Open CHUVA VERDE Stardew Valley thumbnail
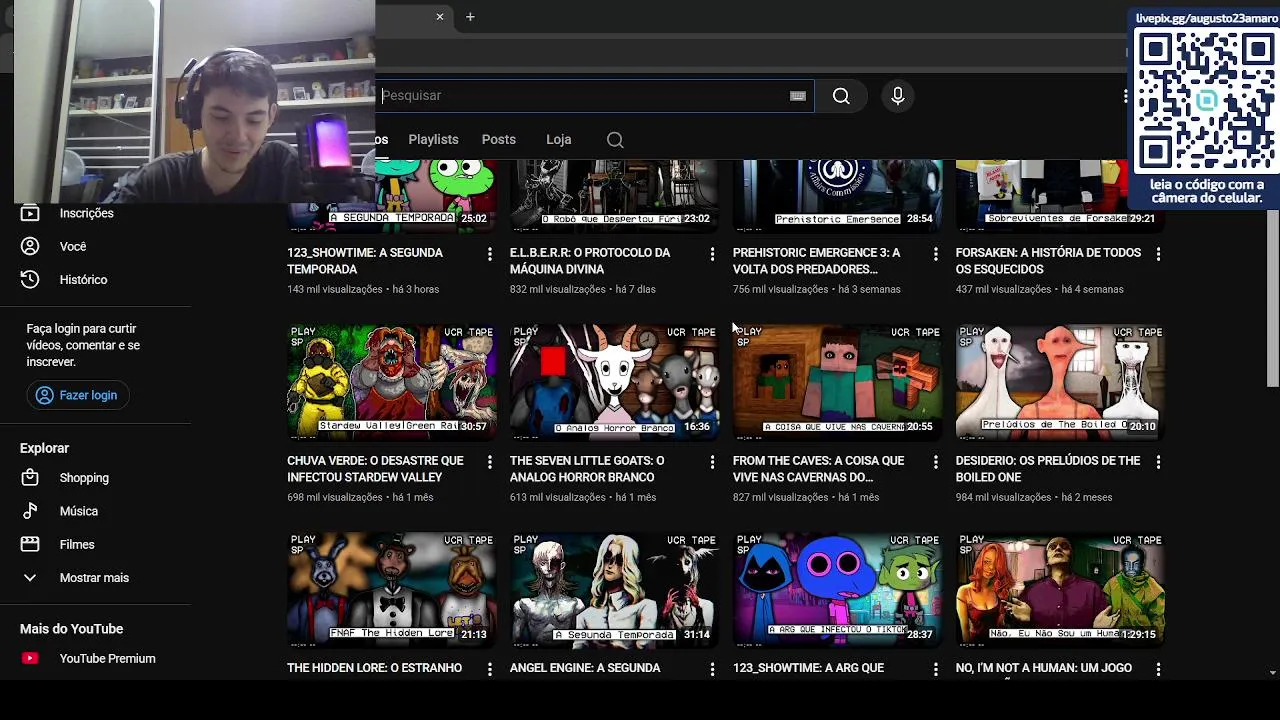The image size is (1280, 720). point(390,381)
